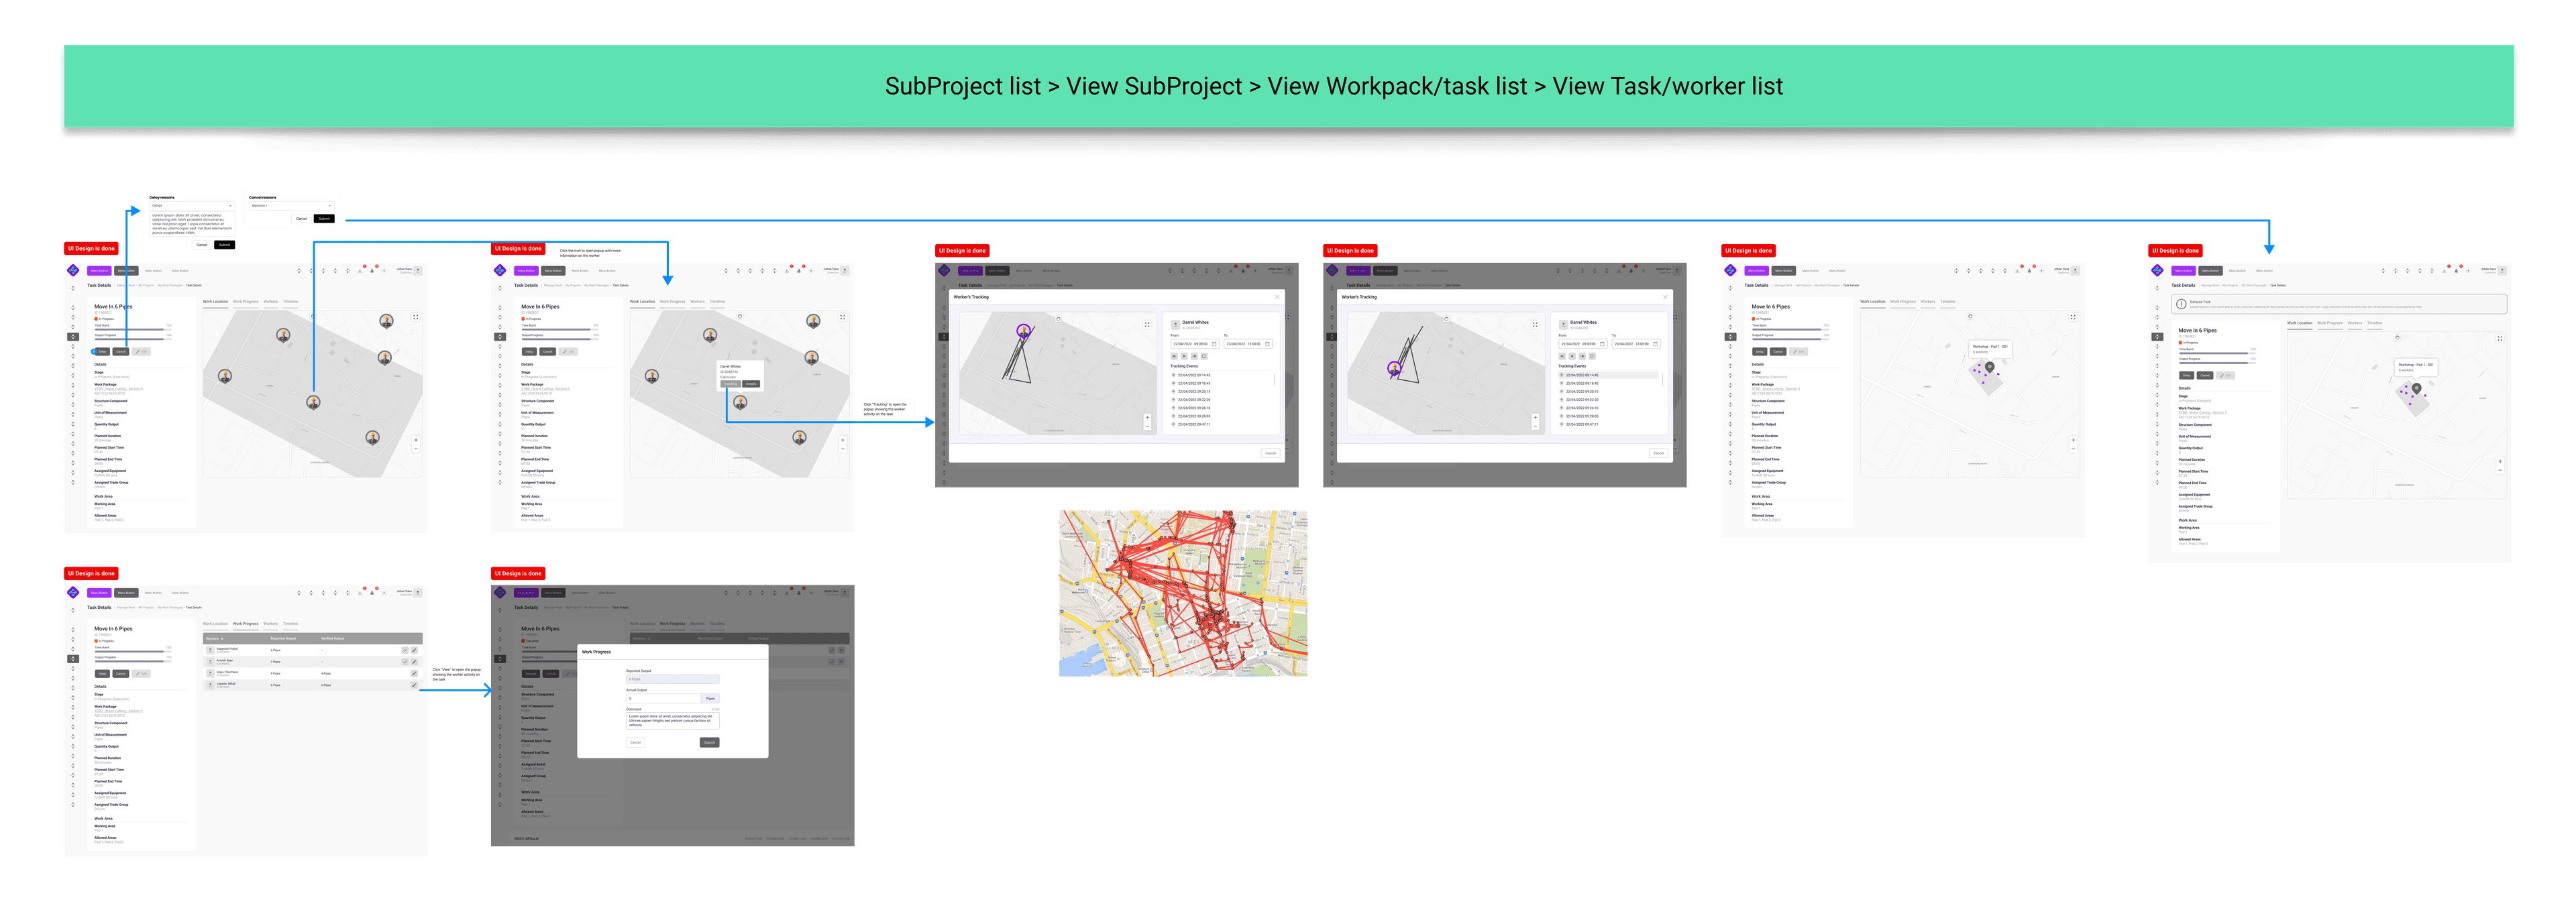Click Cancel in the first Worker's Tracking dialog

[x=1271, y=453]
